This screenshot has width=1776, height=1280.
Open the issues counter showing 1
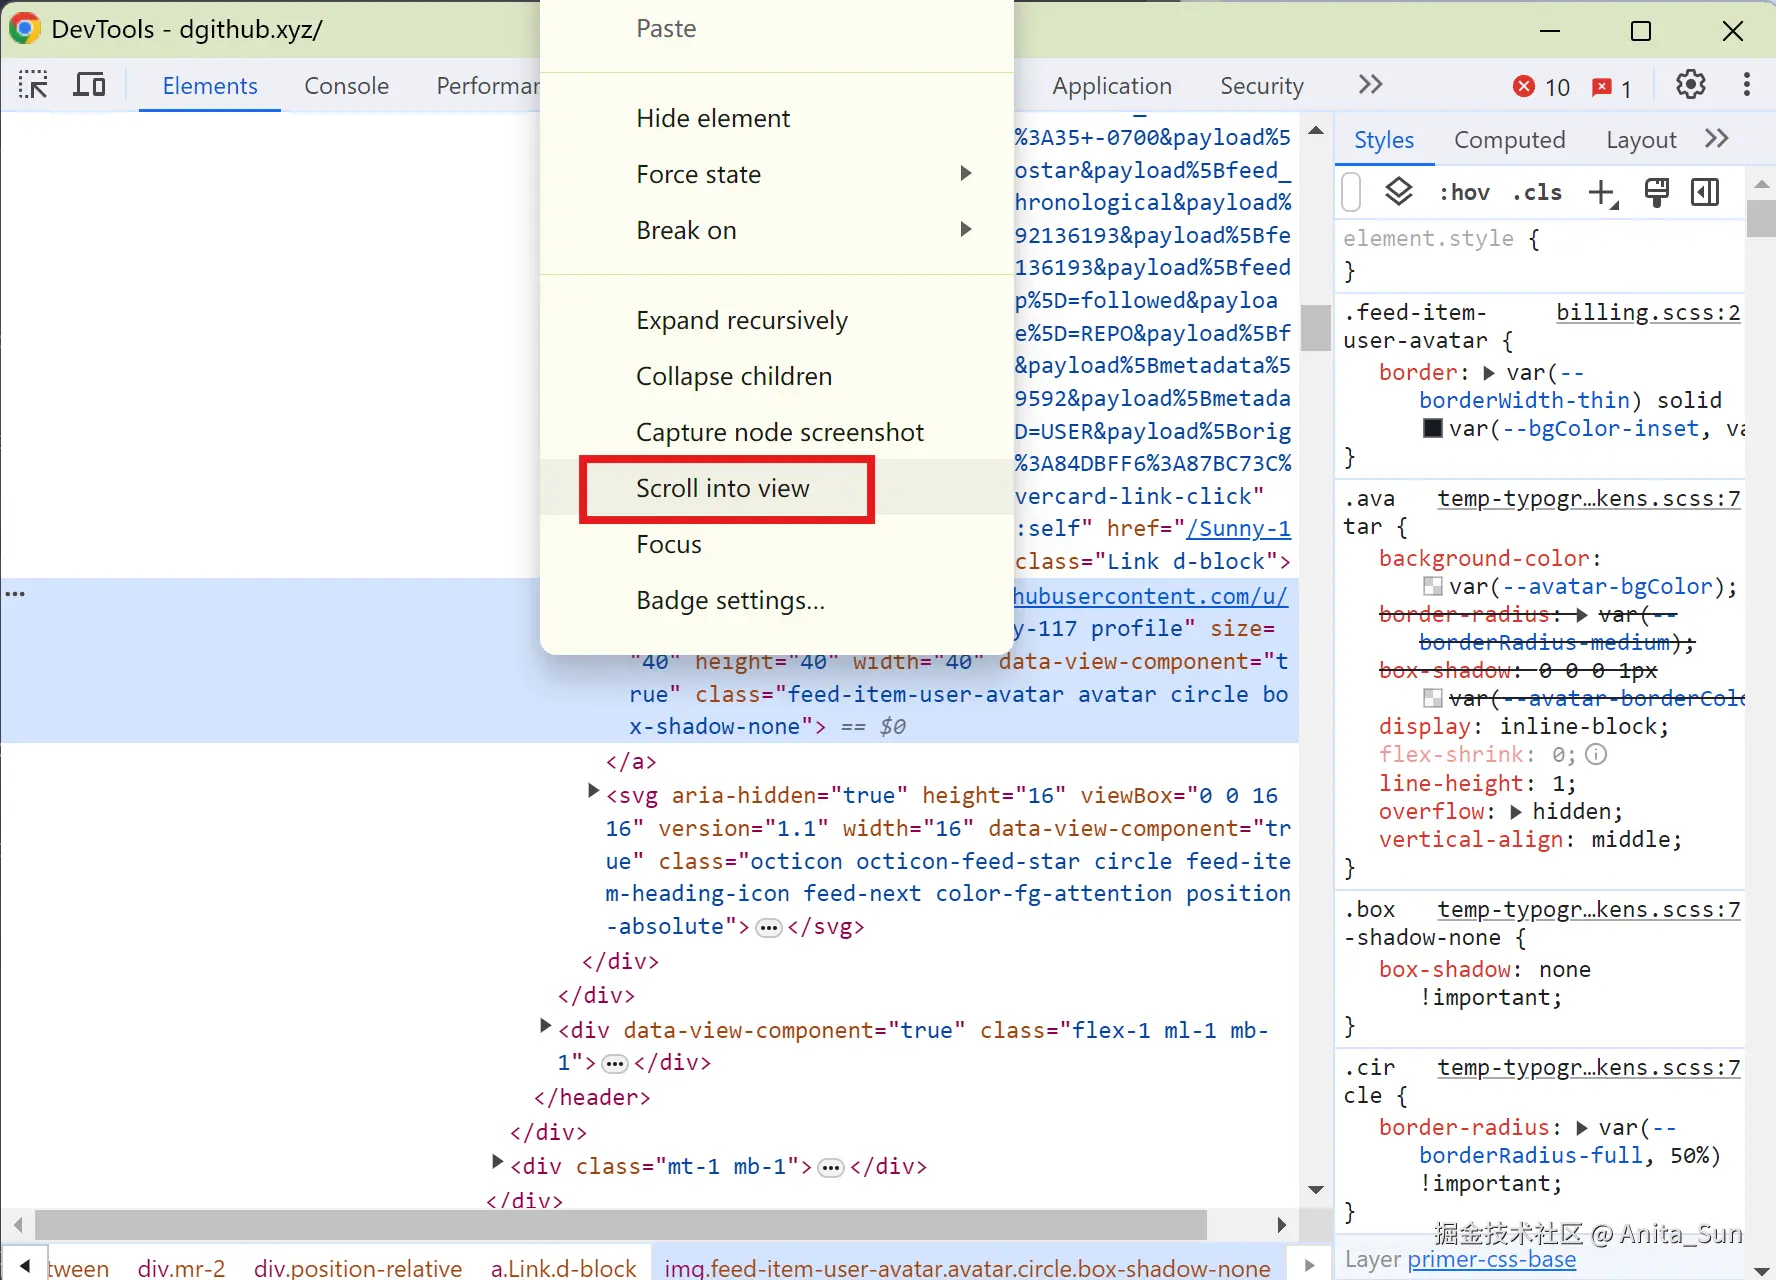tap(1611, 87)
